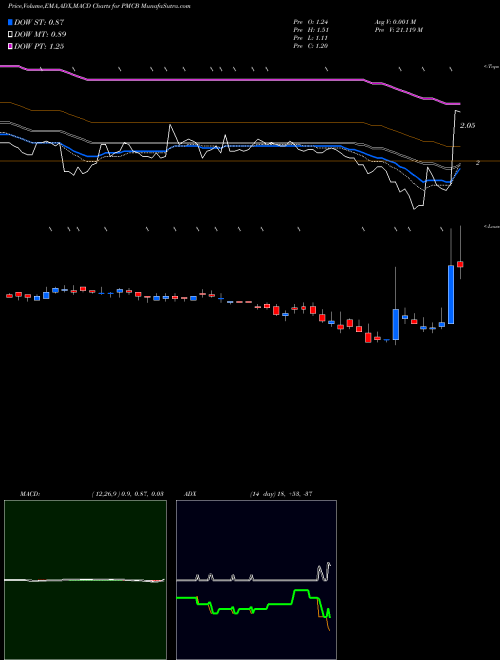Click the 'Pre L: 1.11' low value

pyautogui.click(x=311, y=38)
